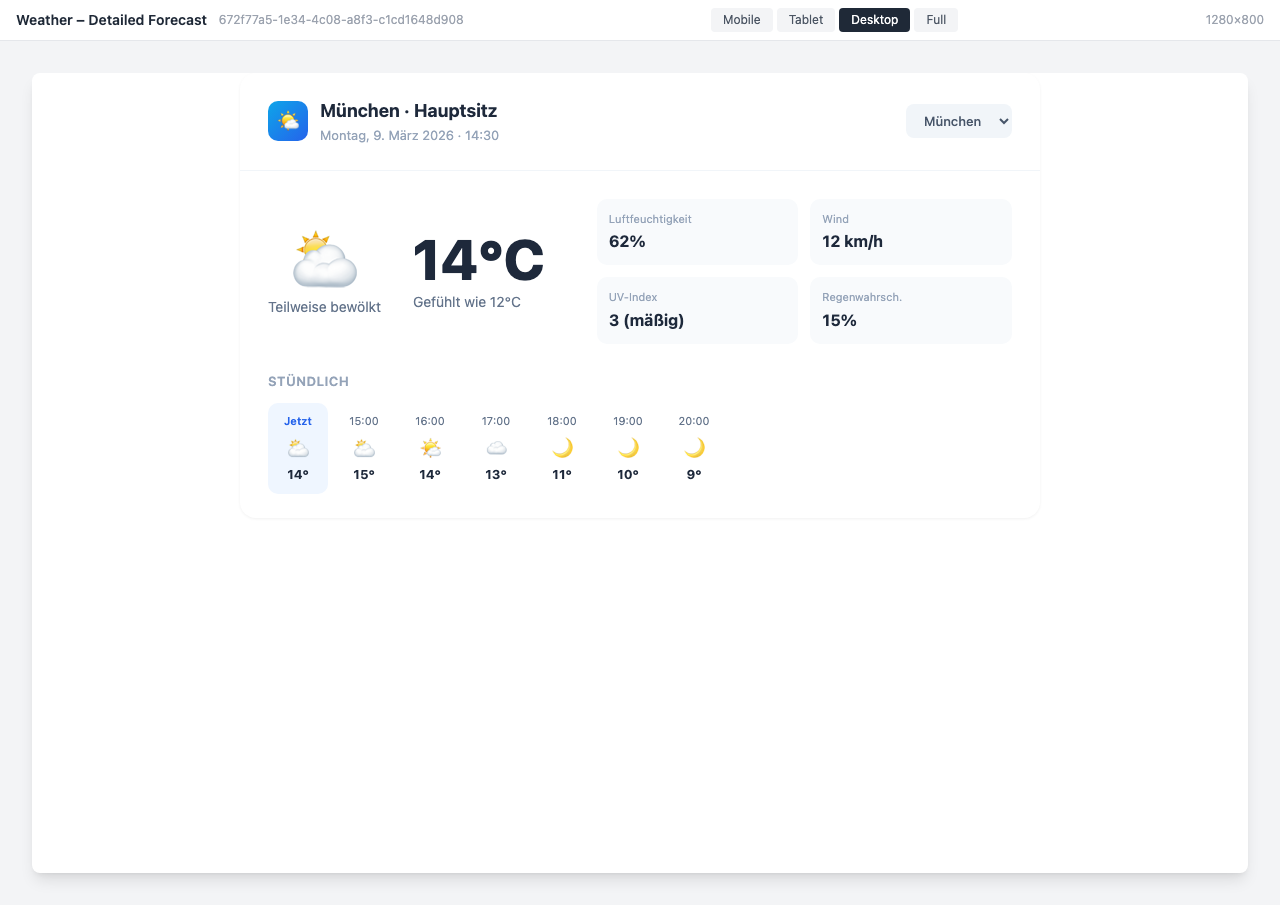The width and height of the screenshot is (1280, 905).
Task: Click the weather app icon beside München
Action: tap(287, 120)
